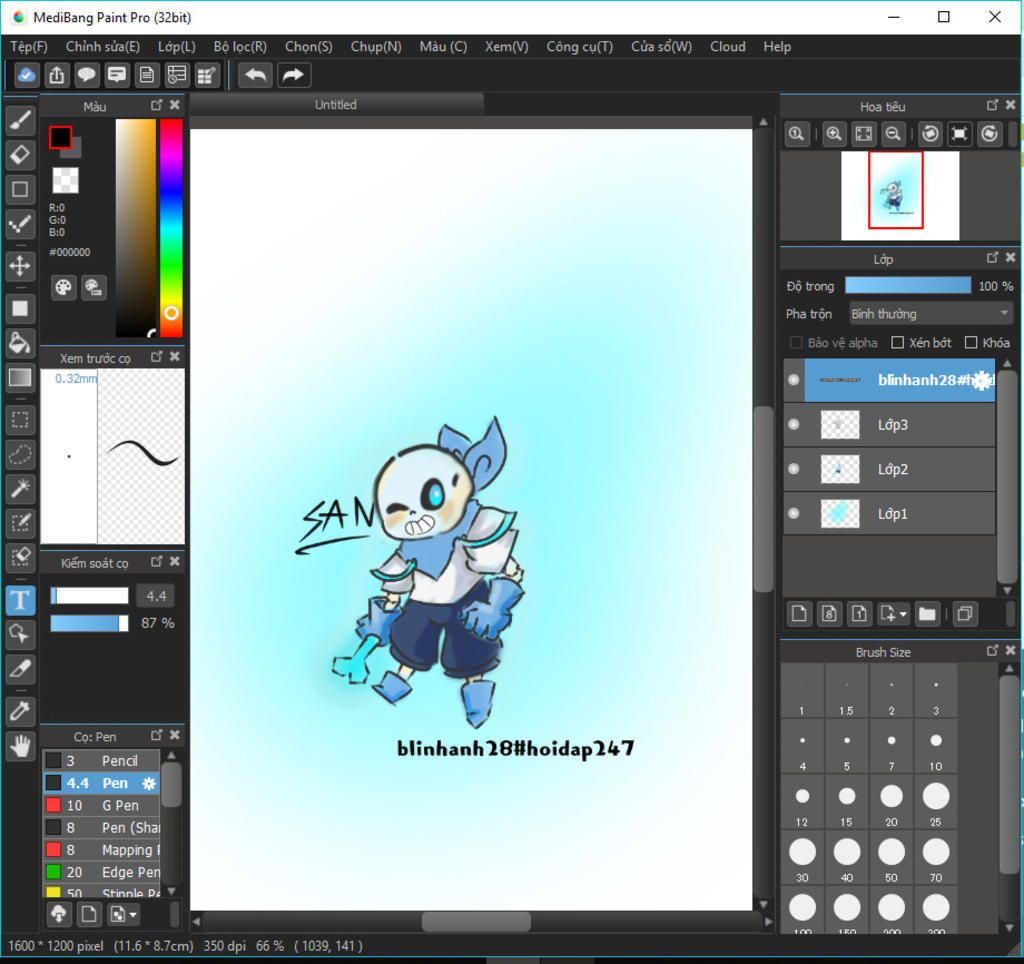1024x964 pixels.
Task: Open the Bộ lọc(R) menu
Action: point(240,47)
